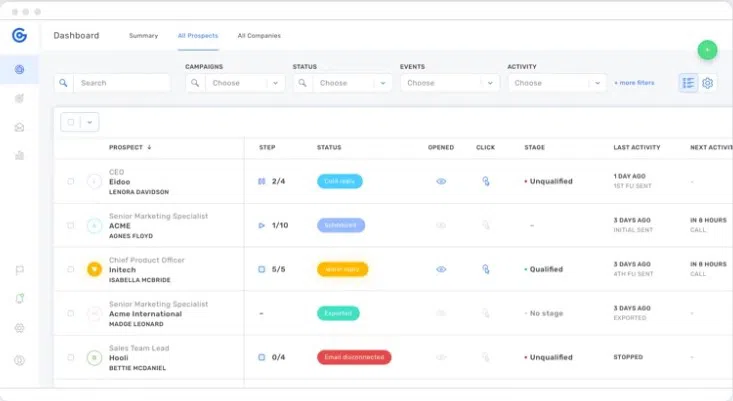Viewport: 733px width, 401px height.
Task: Go to the All Companies tab
Action: point(257,36)
